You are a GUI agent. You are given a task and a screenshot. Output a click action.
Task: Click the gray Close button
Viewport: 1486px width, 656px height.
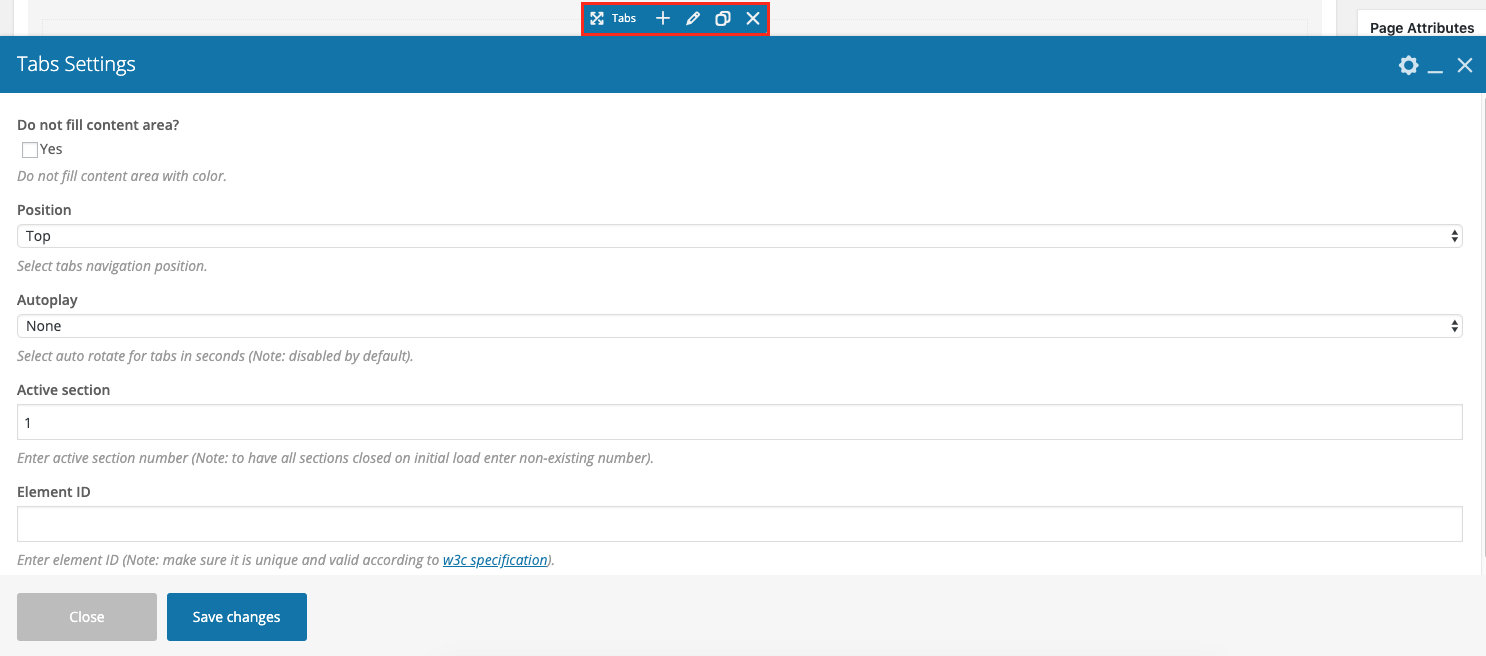pyautogui.click(x=87, y=617)
